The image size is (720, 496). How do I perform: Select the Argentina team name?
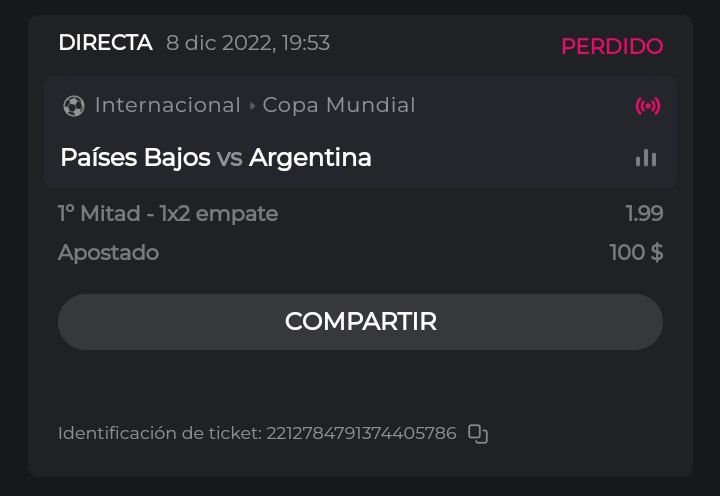[310, 158]
